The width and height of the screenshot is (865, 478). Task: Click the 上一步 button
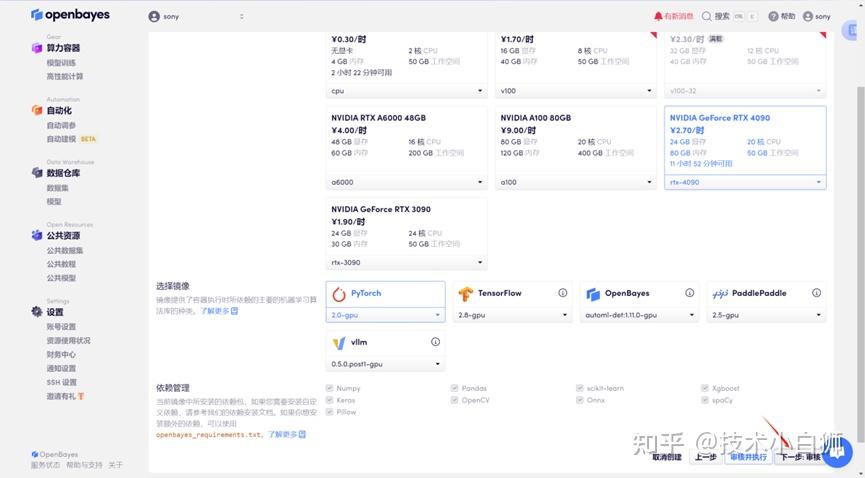click(x=706, y=457)
